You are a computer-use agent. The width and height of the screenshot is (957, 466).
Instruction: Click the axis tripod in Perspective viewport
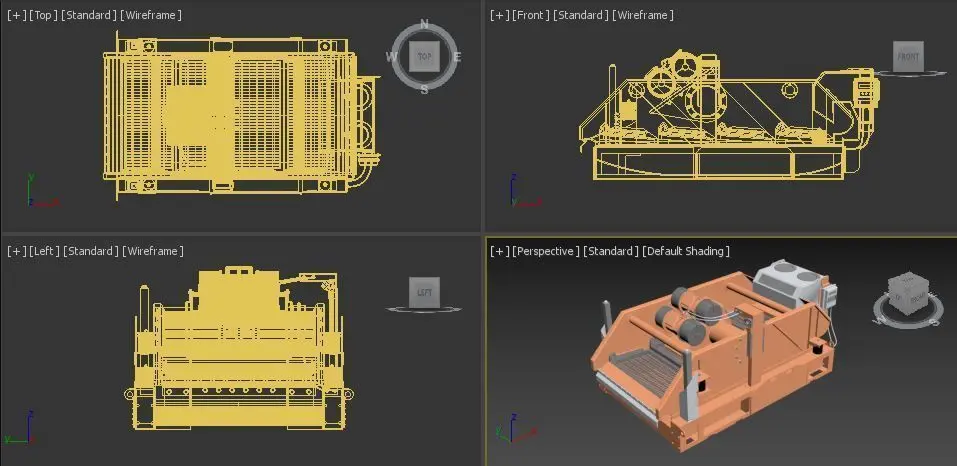click(x=516, y=428)
